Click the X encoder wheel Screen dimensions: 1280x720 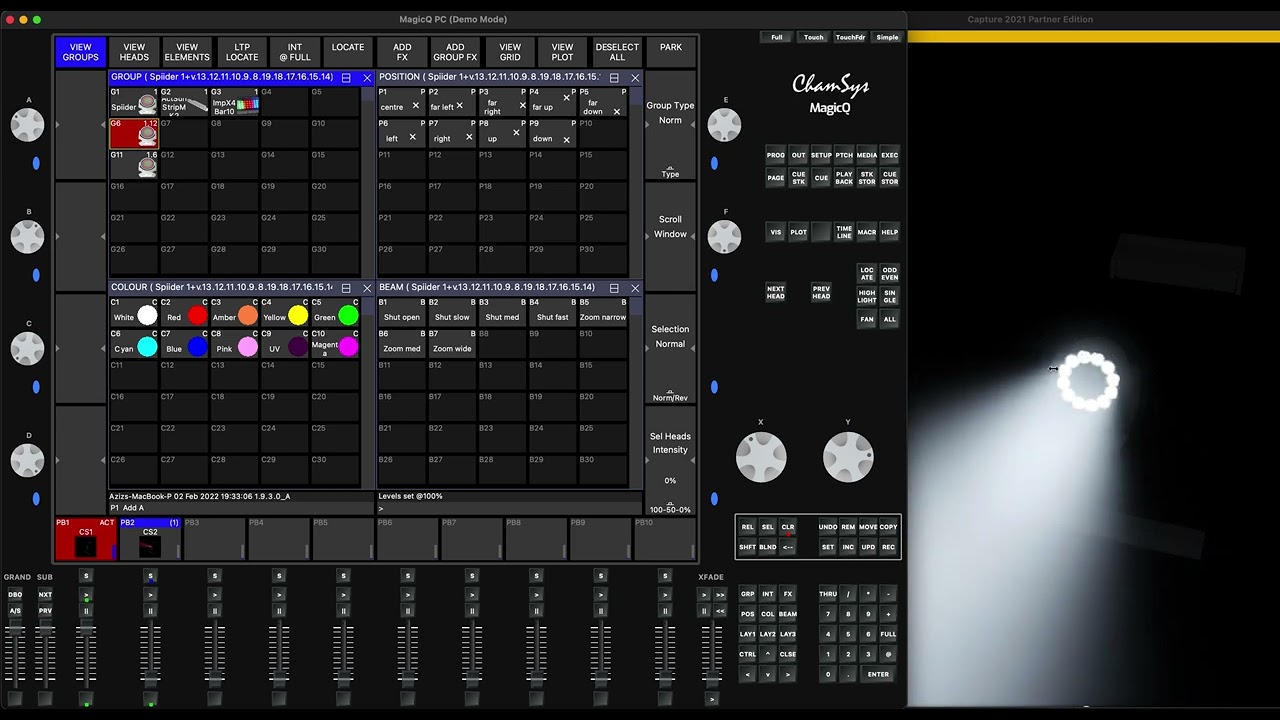point(761,457)
